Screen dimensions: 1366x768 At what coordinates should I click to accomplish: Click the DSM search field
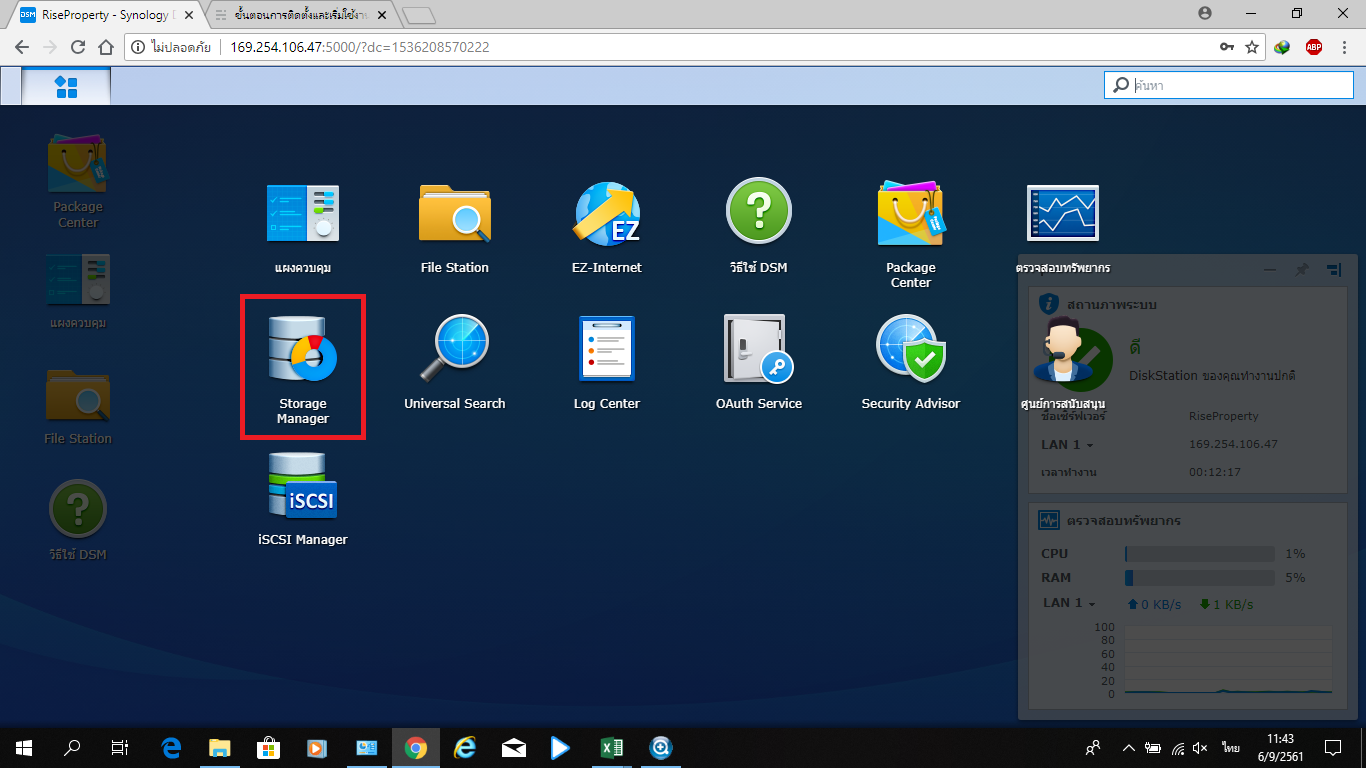tap(1235, 85)
